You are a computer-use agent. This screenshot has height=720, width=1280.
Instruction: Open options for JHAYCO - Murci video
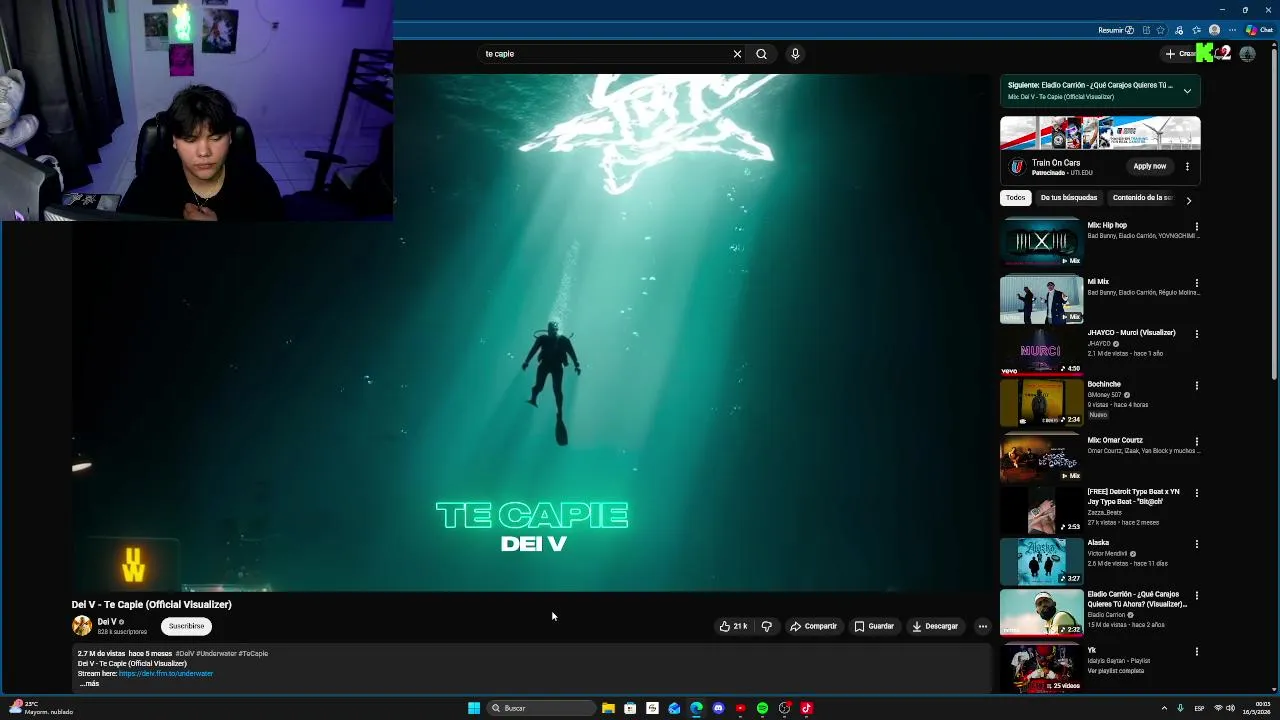[1196, 334]
